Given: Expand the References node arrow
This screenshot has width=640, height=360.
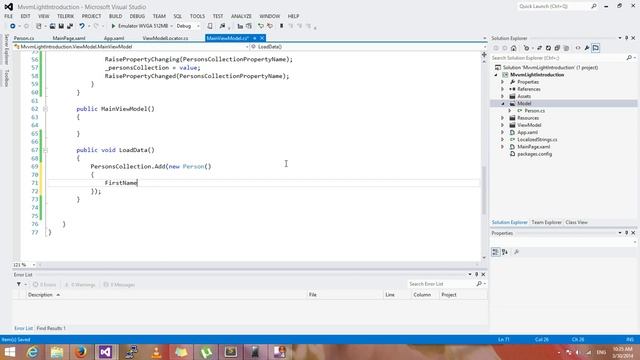Looking at the screenshot, I should [x=503, y=89].
